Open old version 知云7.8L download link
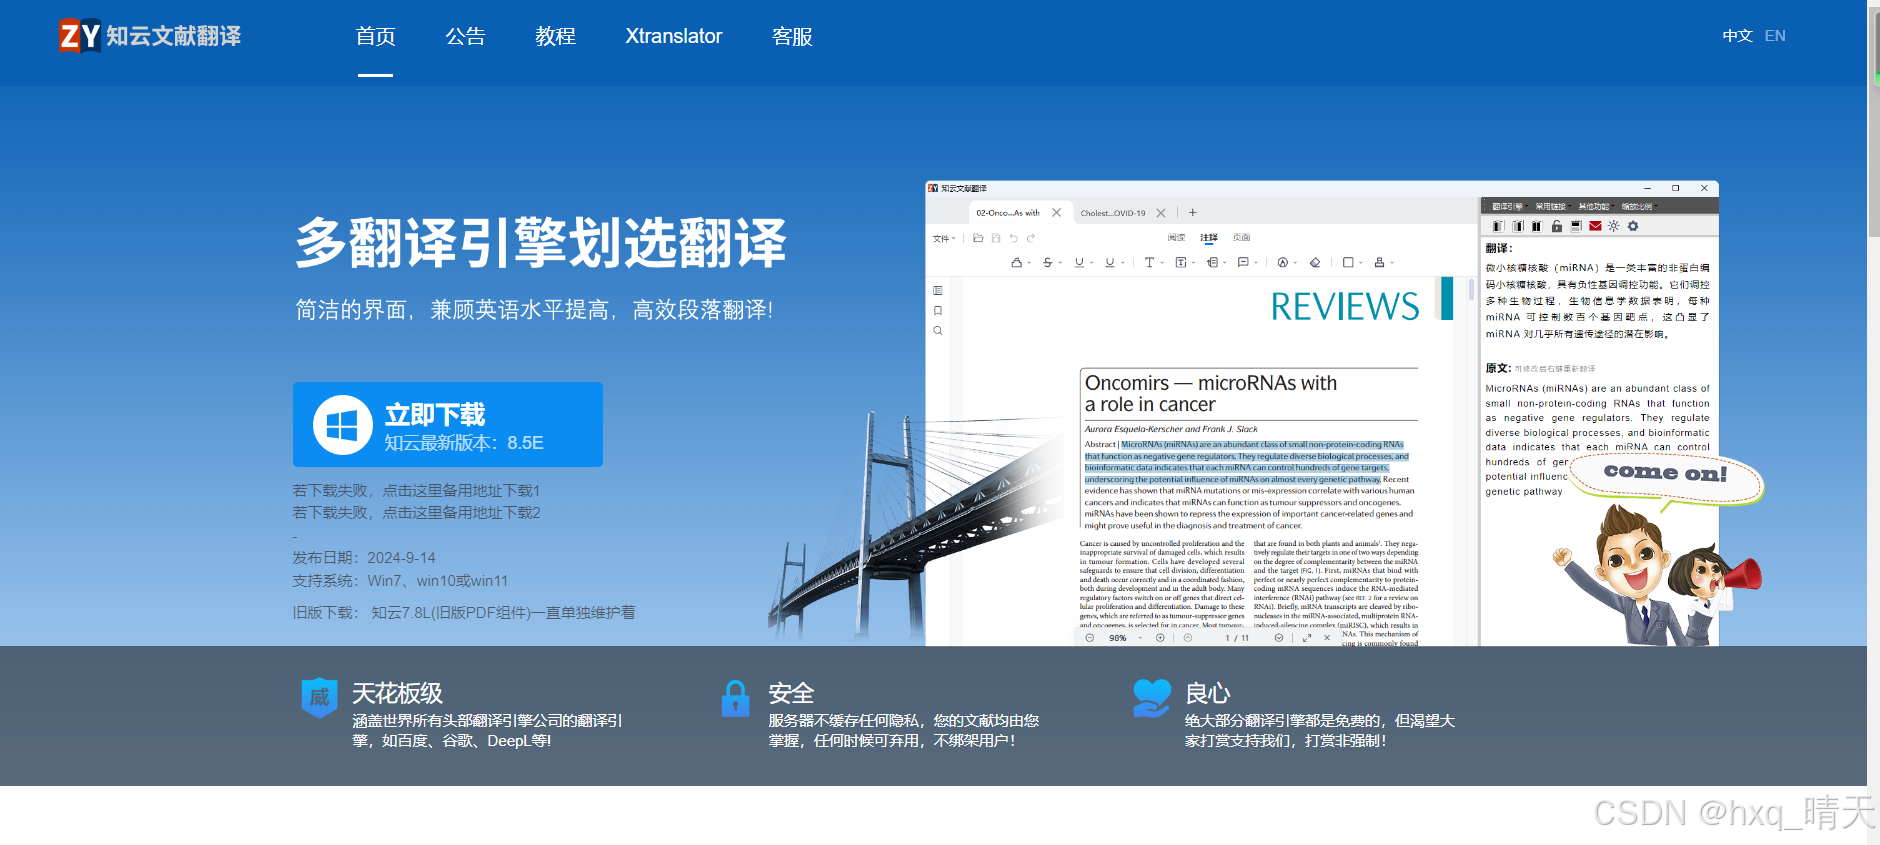1880x845 pixels. coord(503,613)
